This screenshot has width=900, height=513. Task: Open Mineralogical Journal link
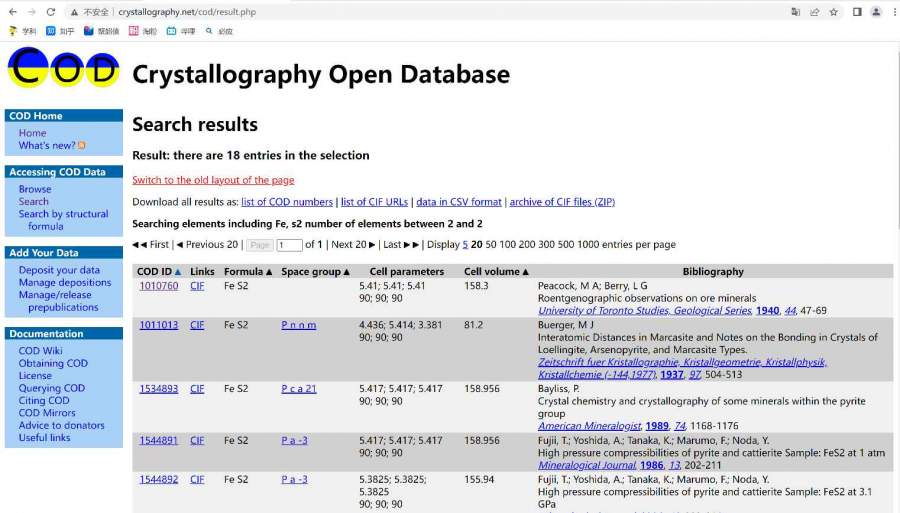pyautogui.click(x=587, y=465)
